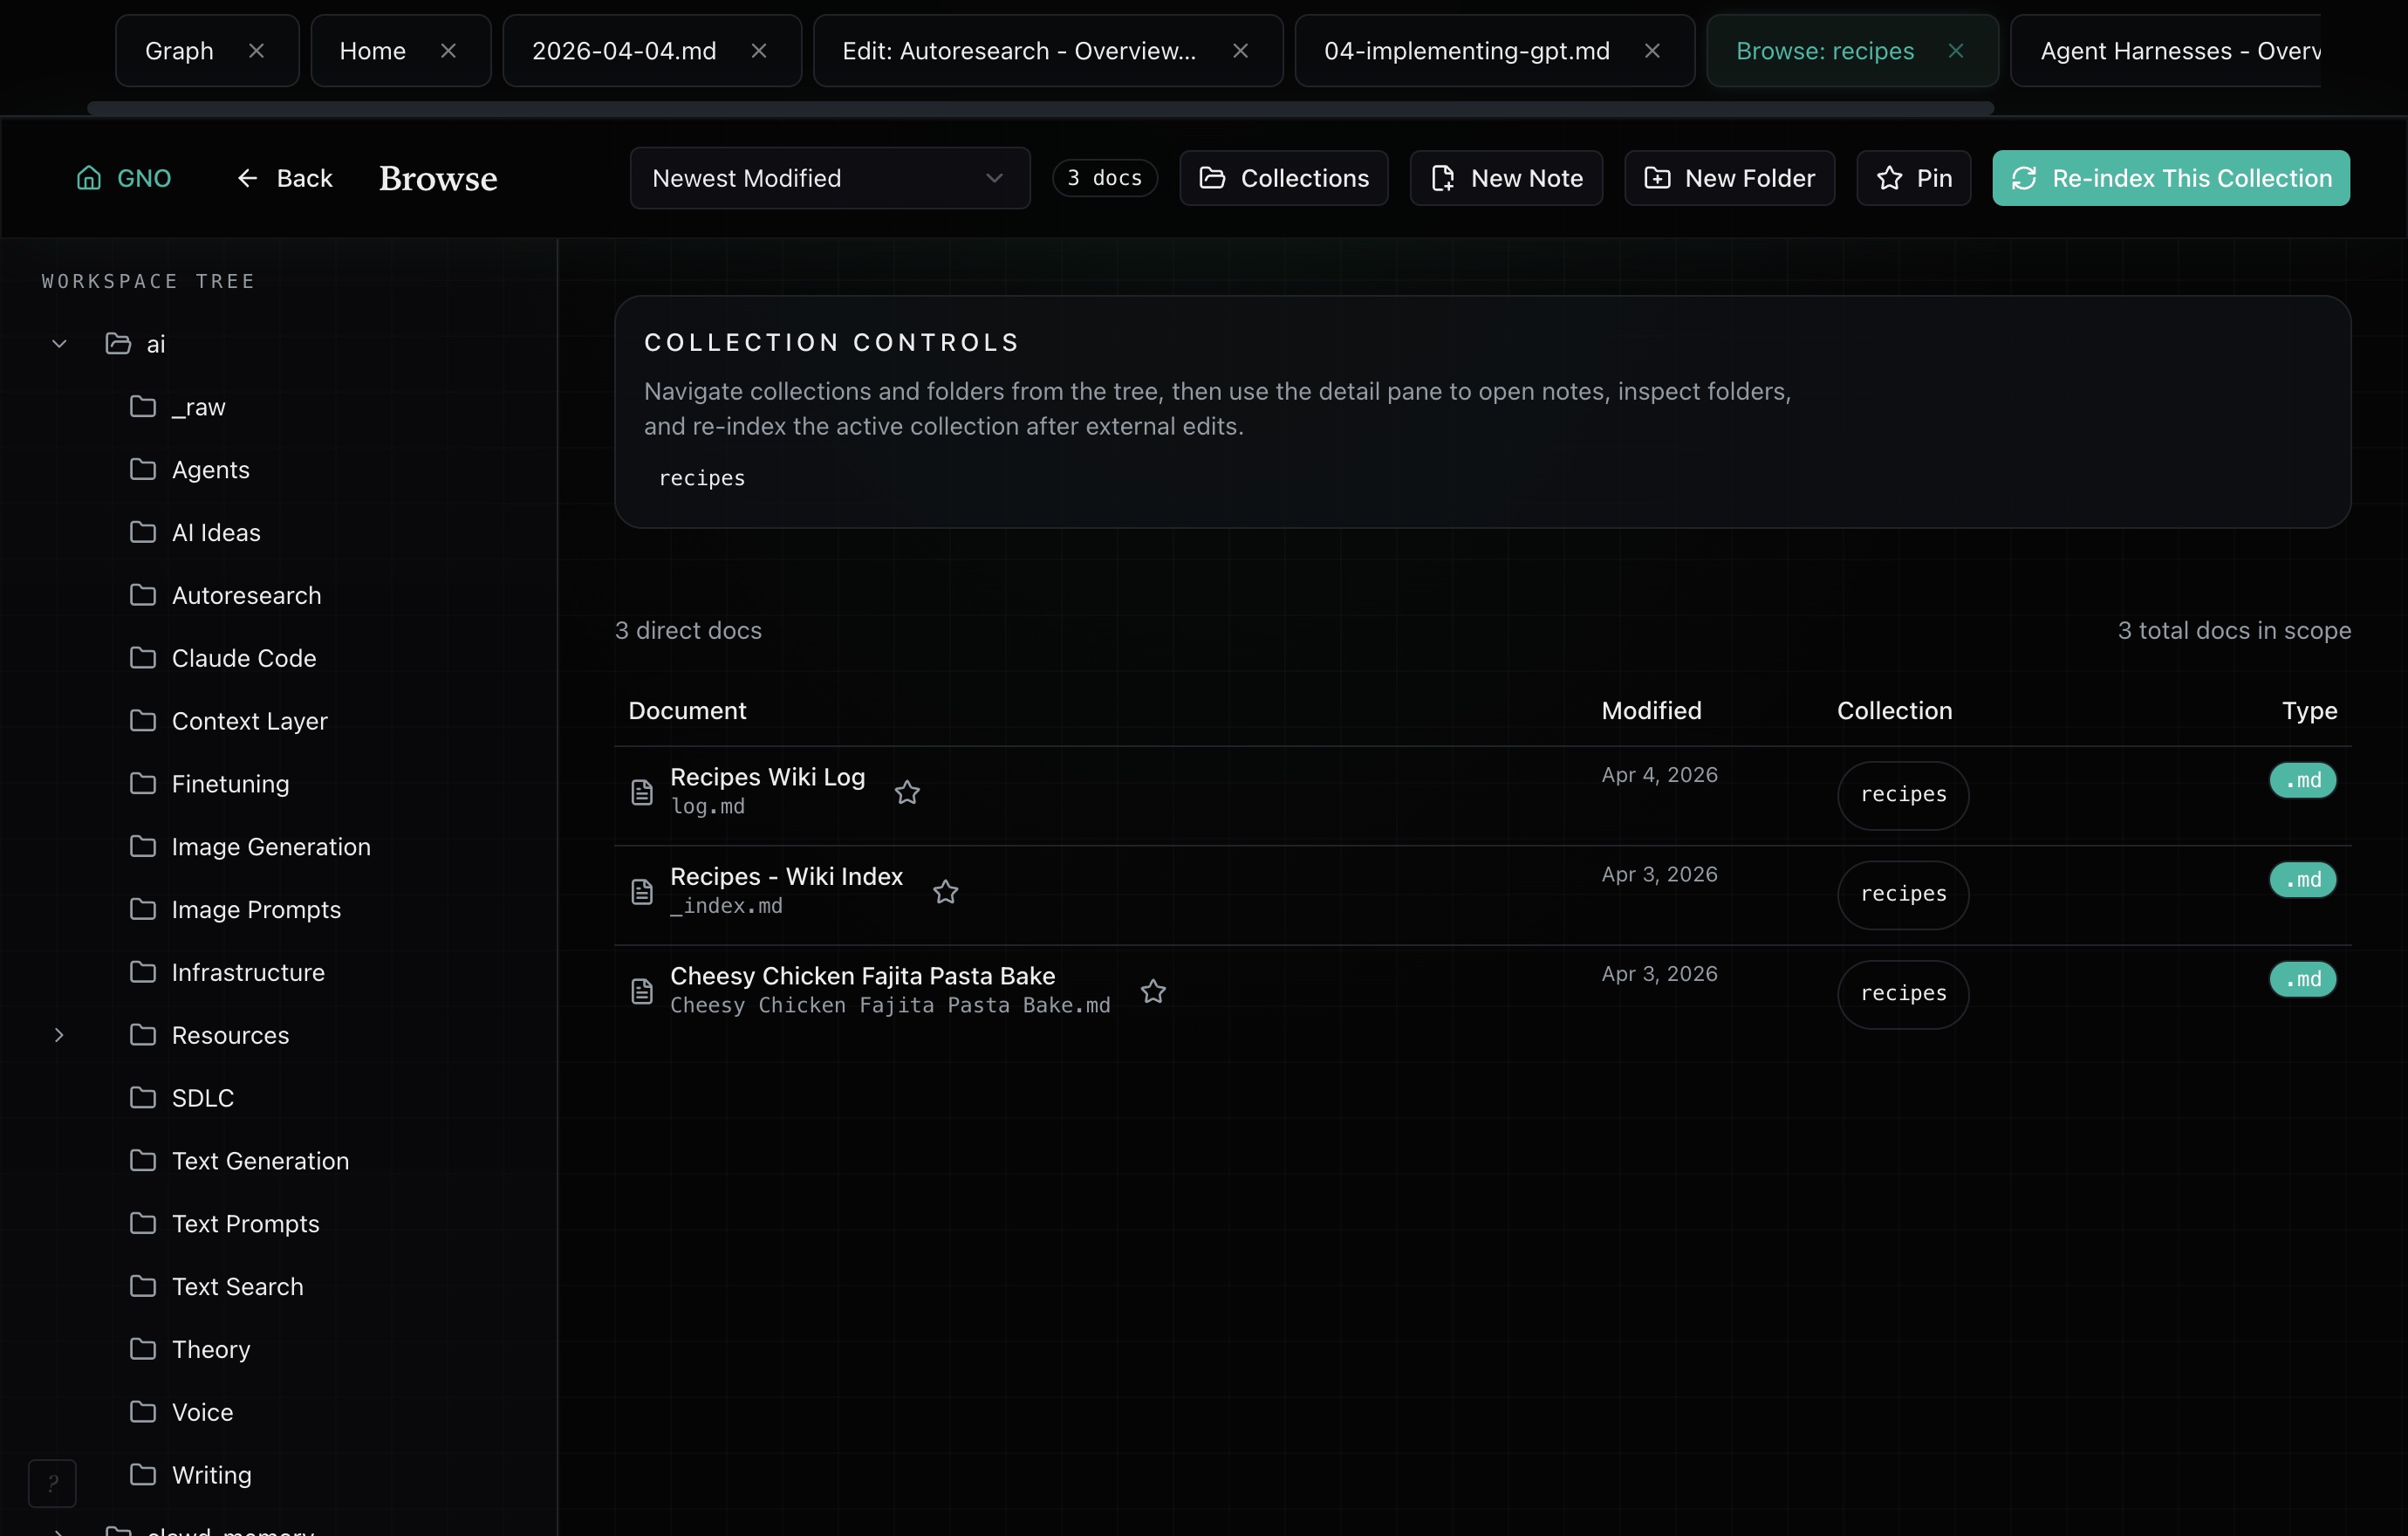Switch to the Graph tab
The height and width of the screenshot is (1536, 2408).
pos(179,51)
